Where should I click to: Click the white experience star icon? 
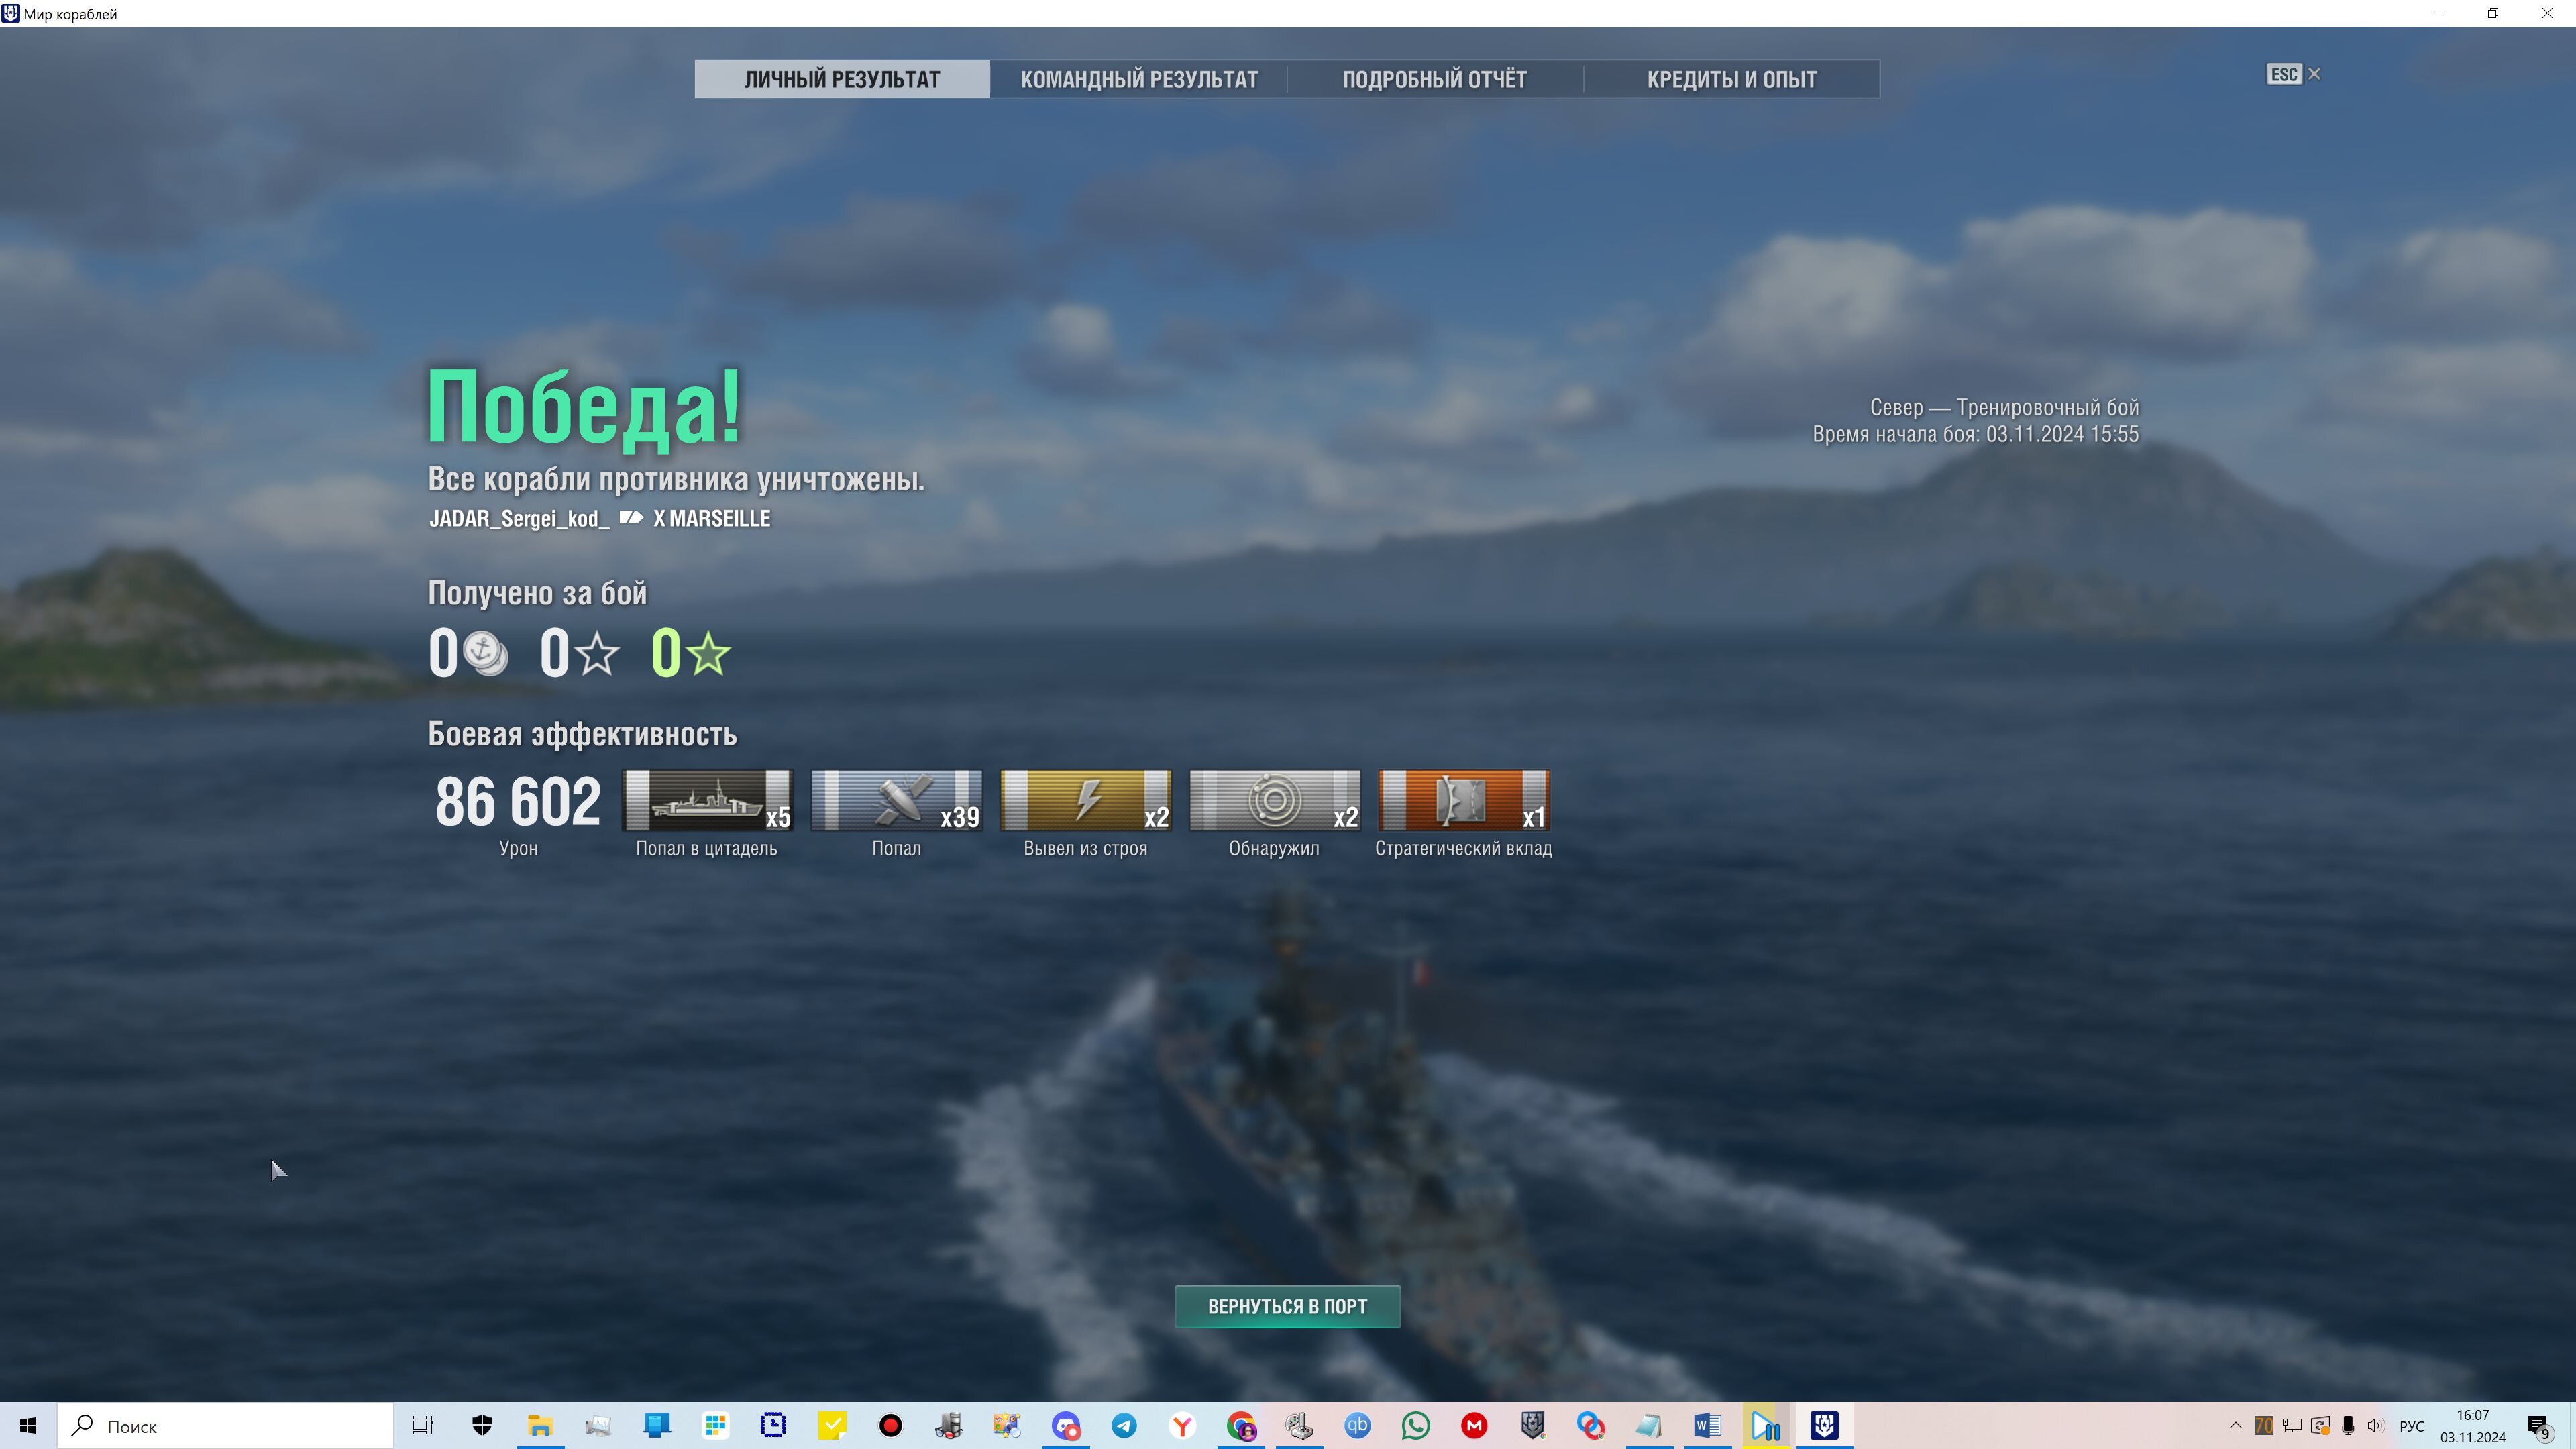[597, 654]
